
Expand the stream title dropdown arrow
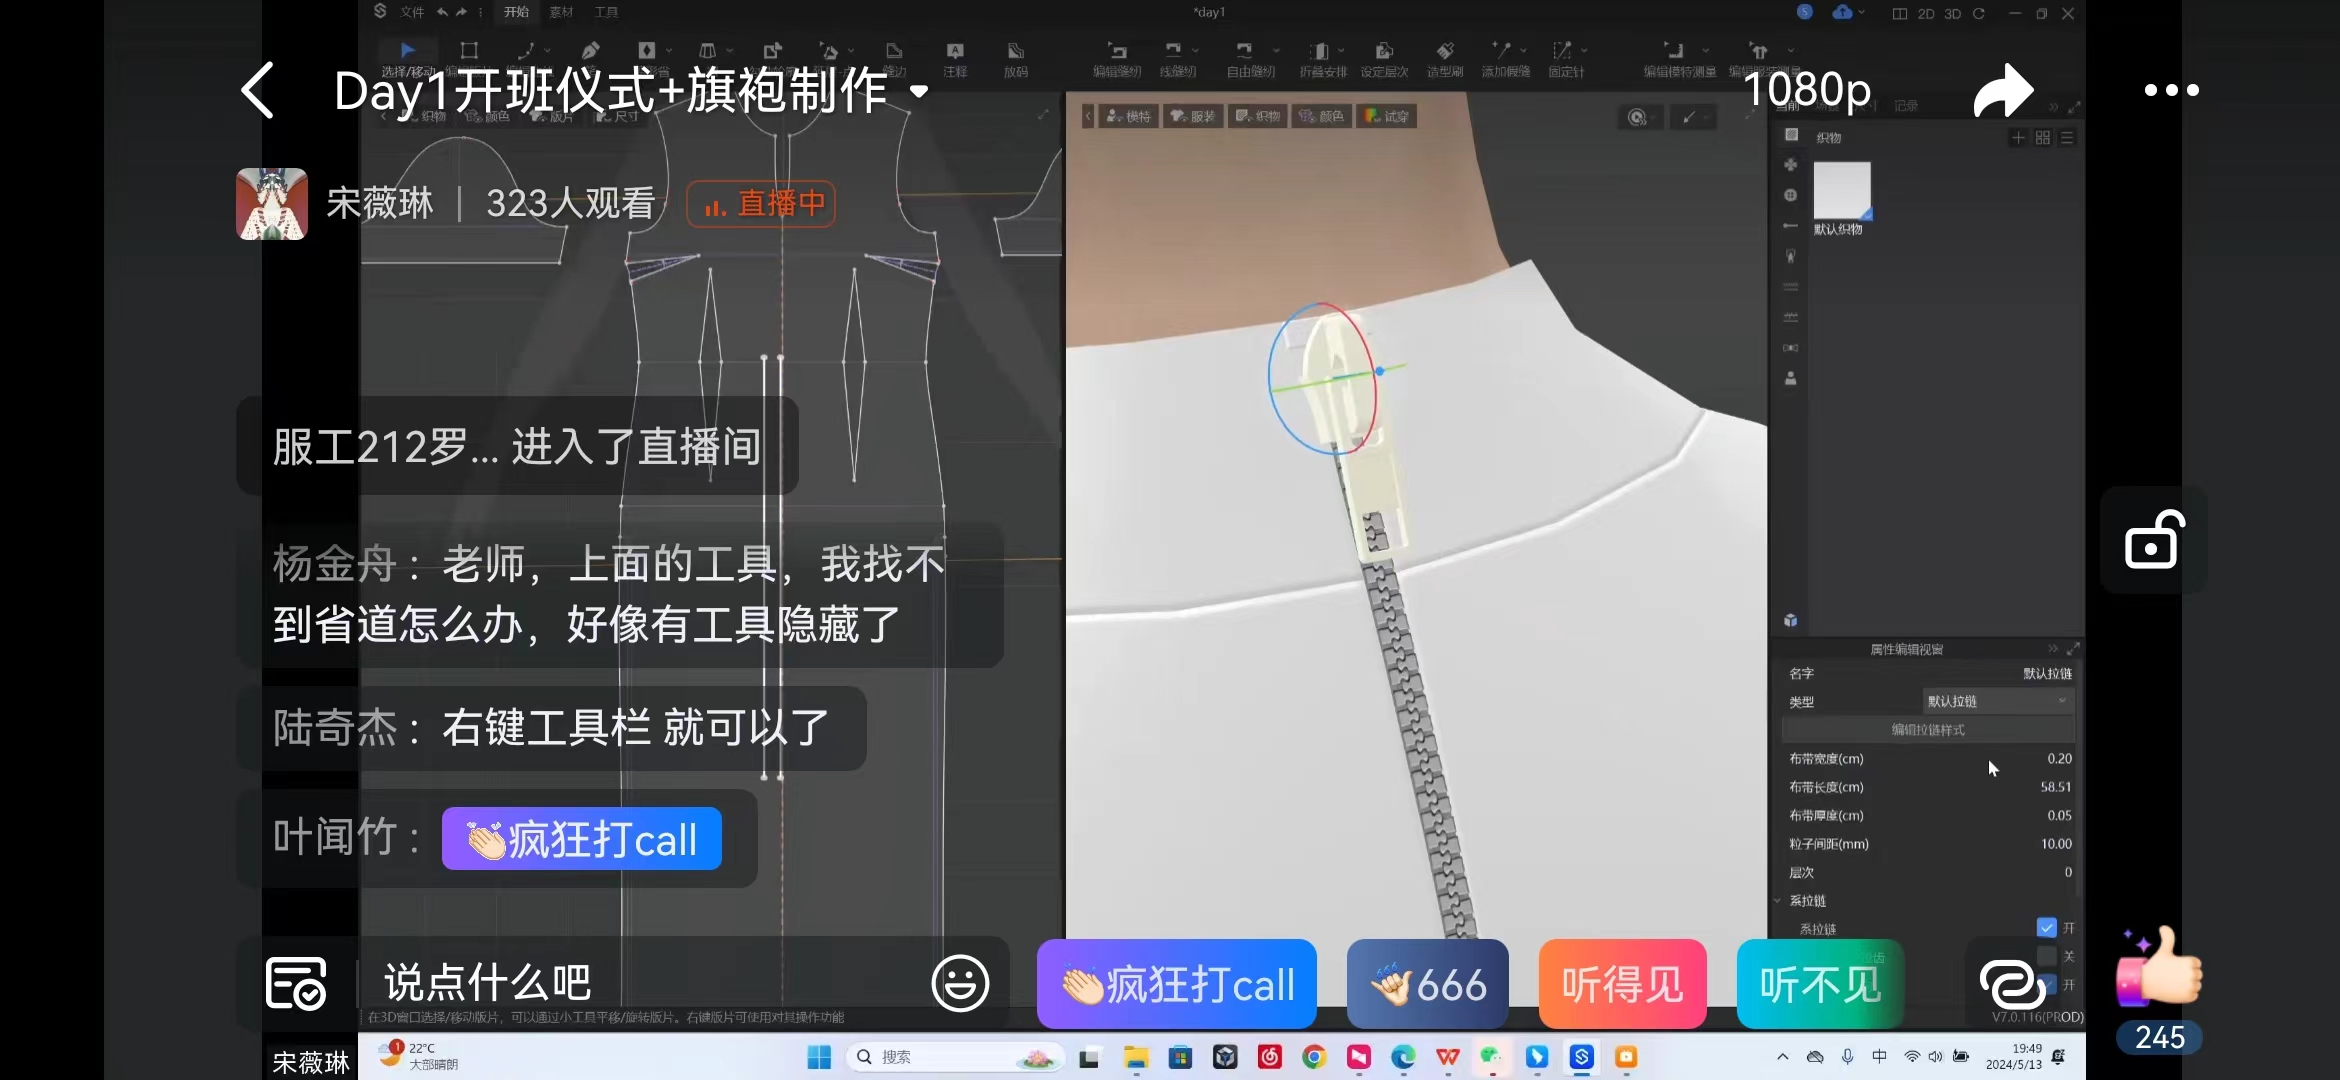[918, 92]
